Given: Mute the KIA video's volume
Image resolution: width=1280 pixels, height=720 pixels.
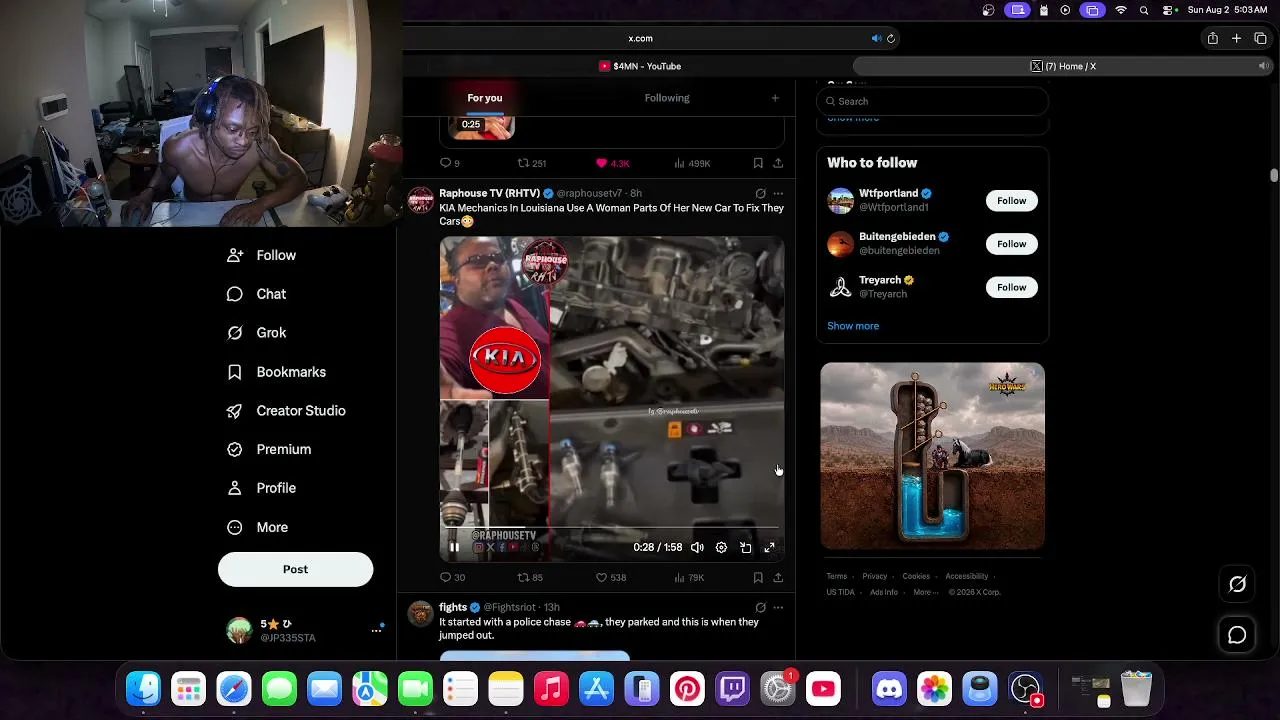Looking at the screenshot, I should point(697,548).
